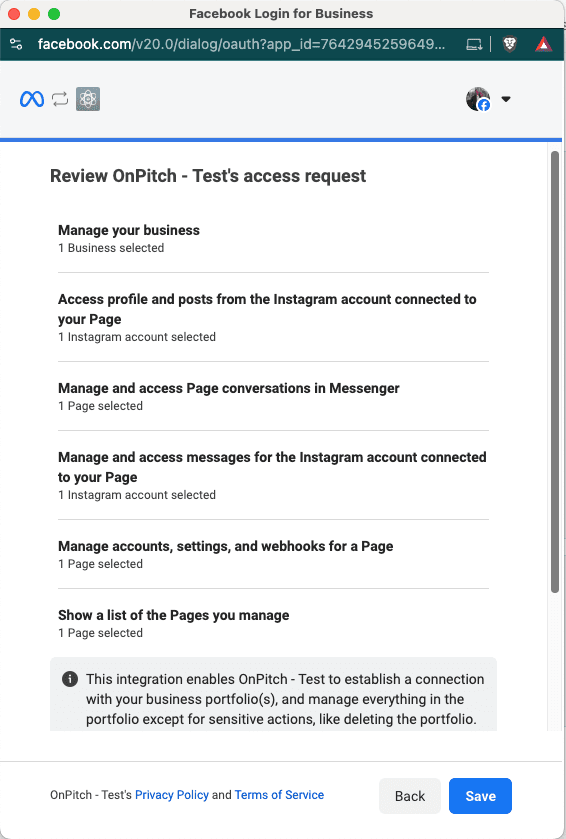This screenshot has height=839, width=566.
Task: Open the Terms of Service link
Action: pyautogui.click(x=279, y=795)
